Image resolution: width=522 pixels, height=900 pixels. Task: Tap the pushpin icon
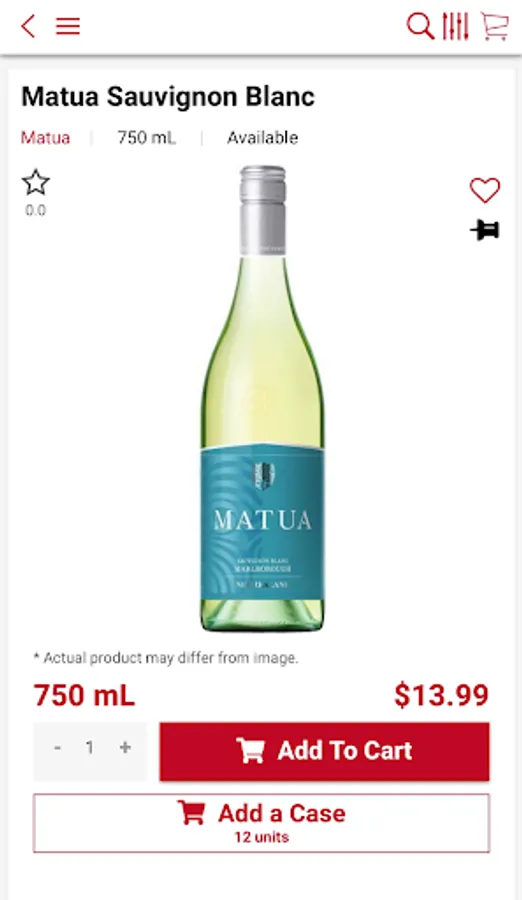(x=485, y=230)
